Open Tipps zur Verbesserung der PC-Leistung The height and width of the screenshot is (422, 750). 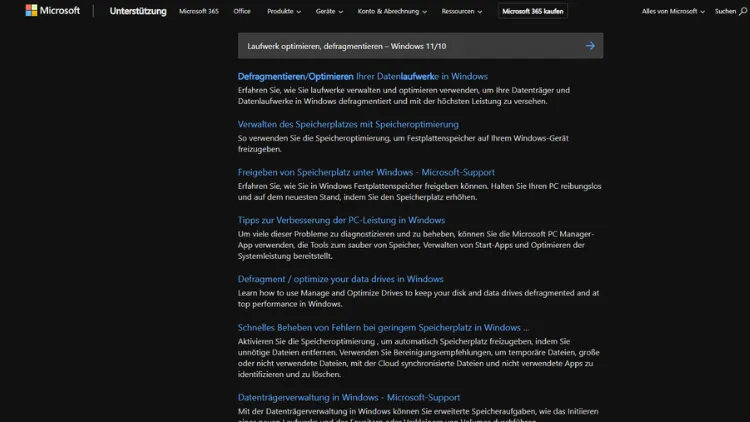click(x=341, y=220)
